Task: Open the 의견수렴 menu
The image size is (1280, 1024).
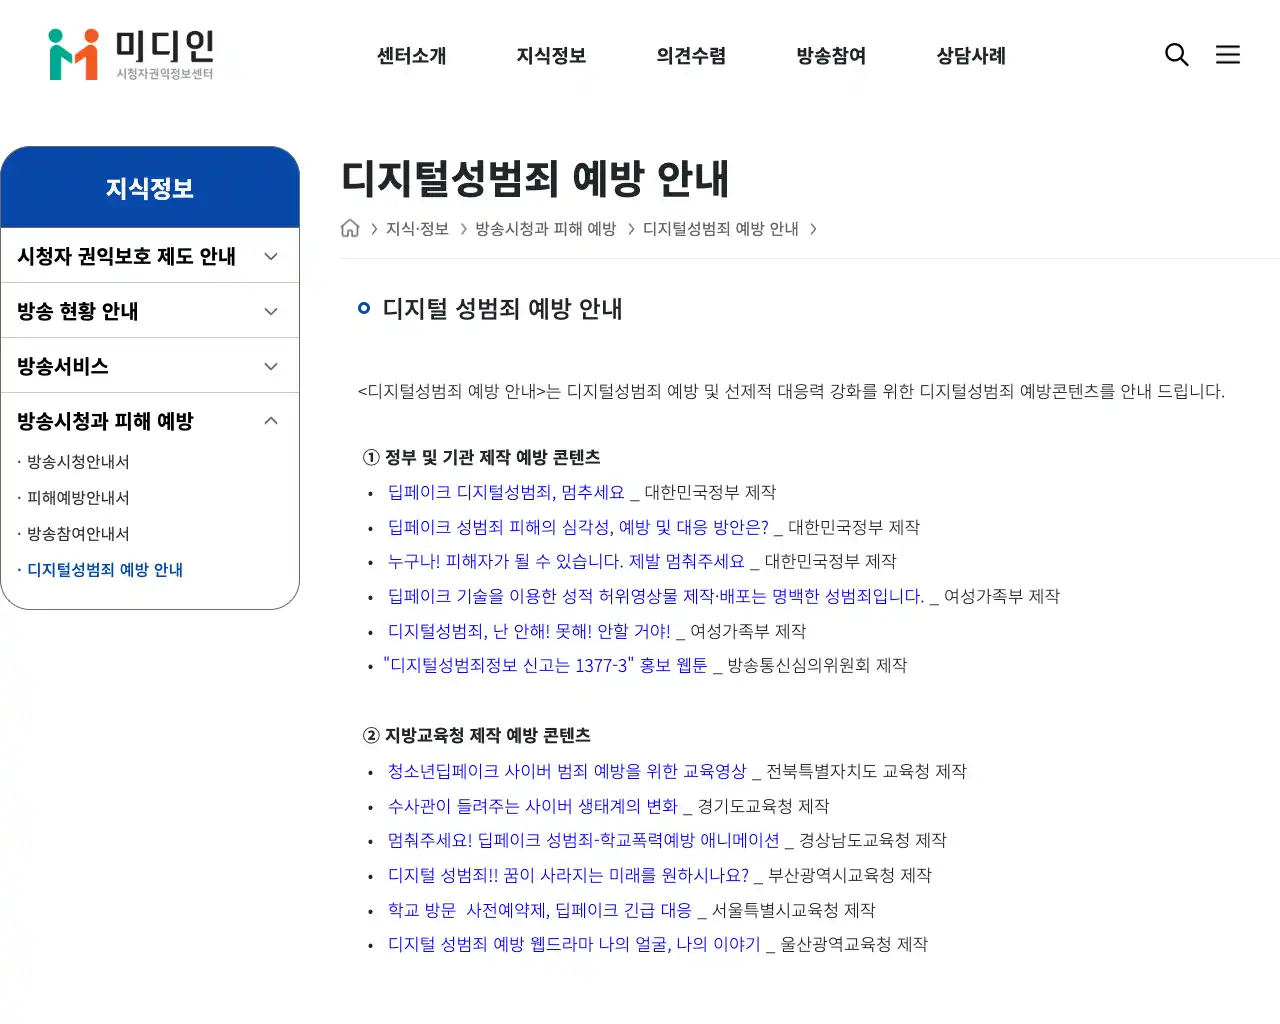Action: tap(690, 56)
